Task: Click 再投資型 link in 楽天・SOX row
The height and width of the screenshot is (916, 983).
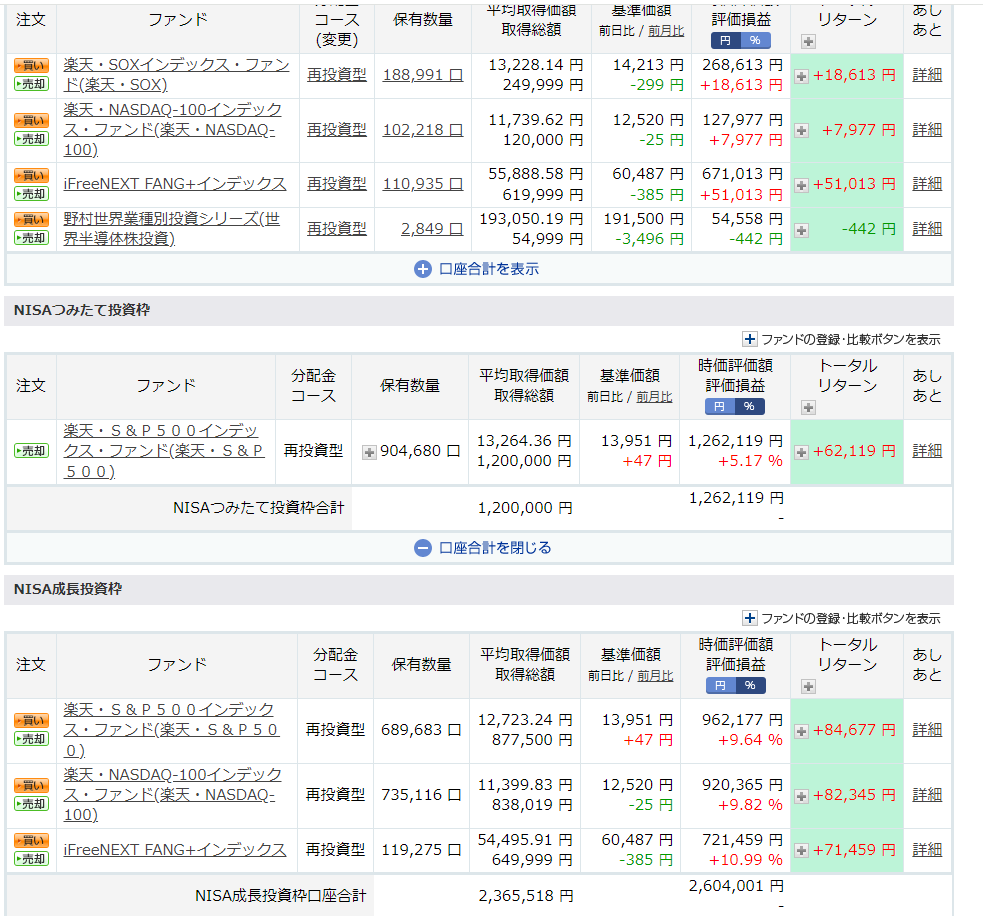Action: pos(337,75)
